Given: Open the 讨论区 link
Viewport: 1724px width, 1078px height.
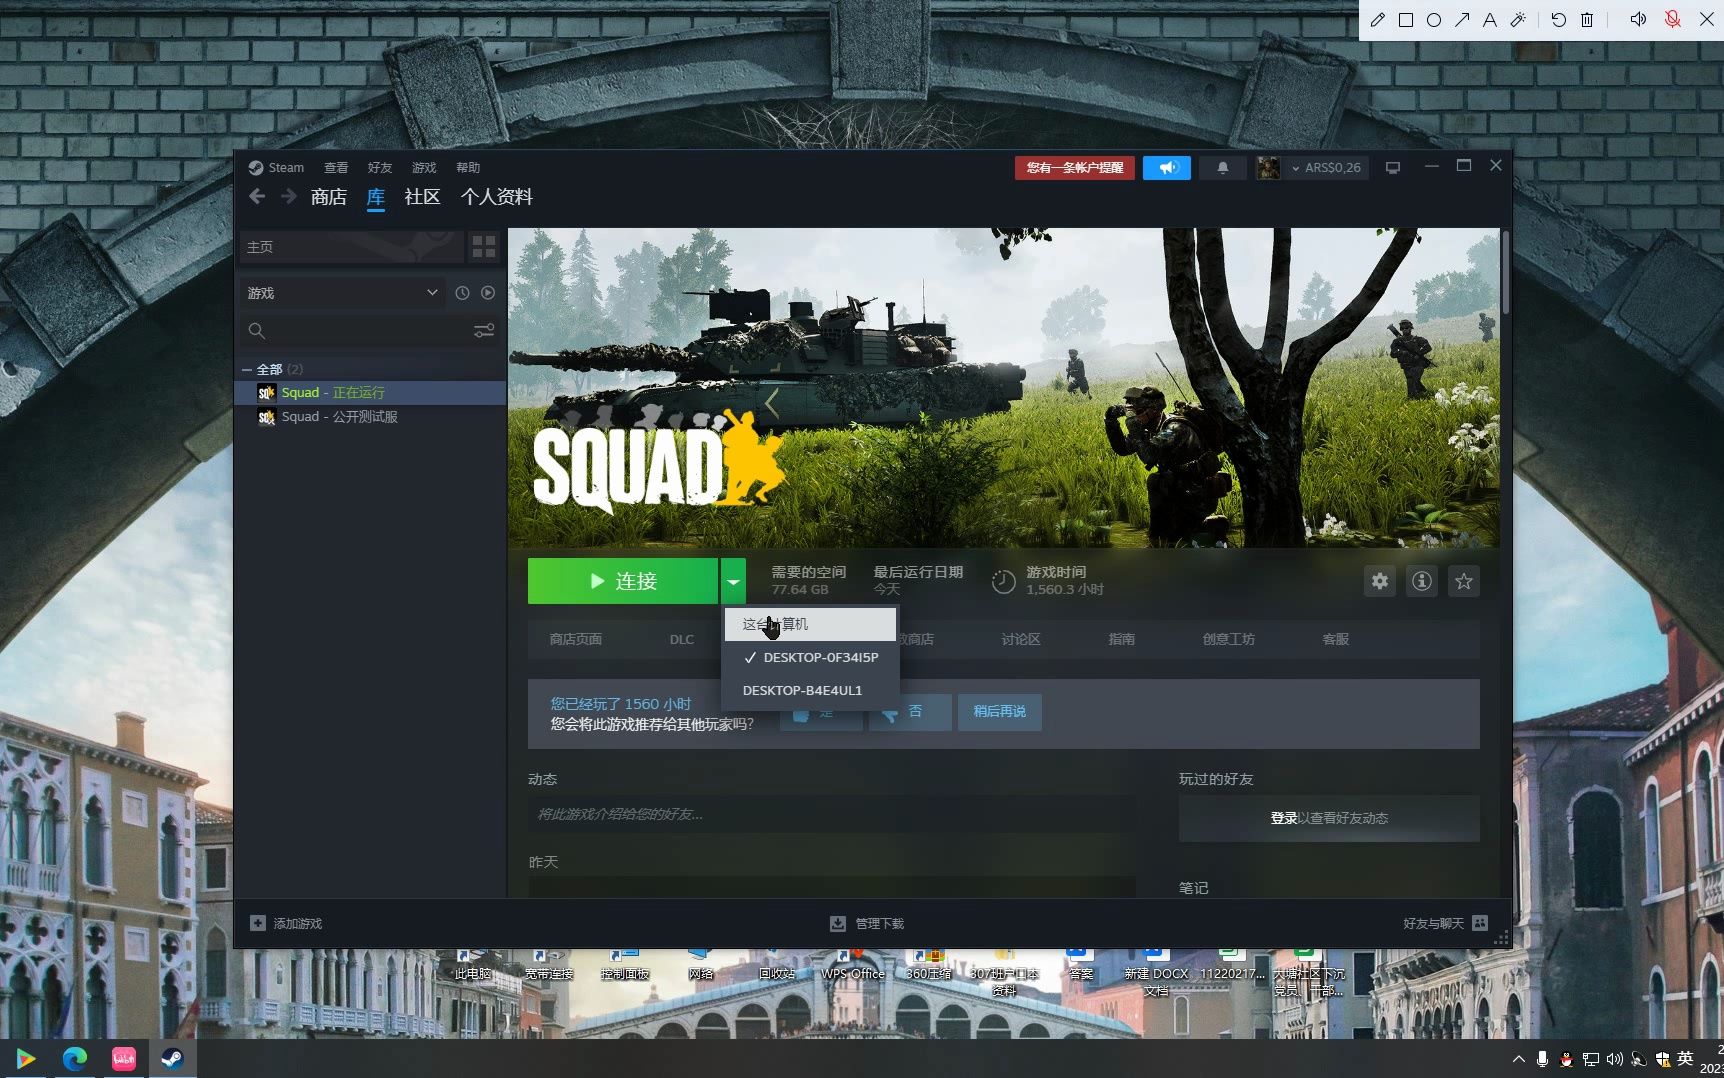Looking at the screenshot, I should (1021, 639).
